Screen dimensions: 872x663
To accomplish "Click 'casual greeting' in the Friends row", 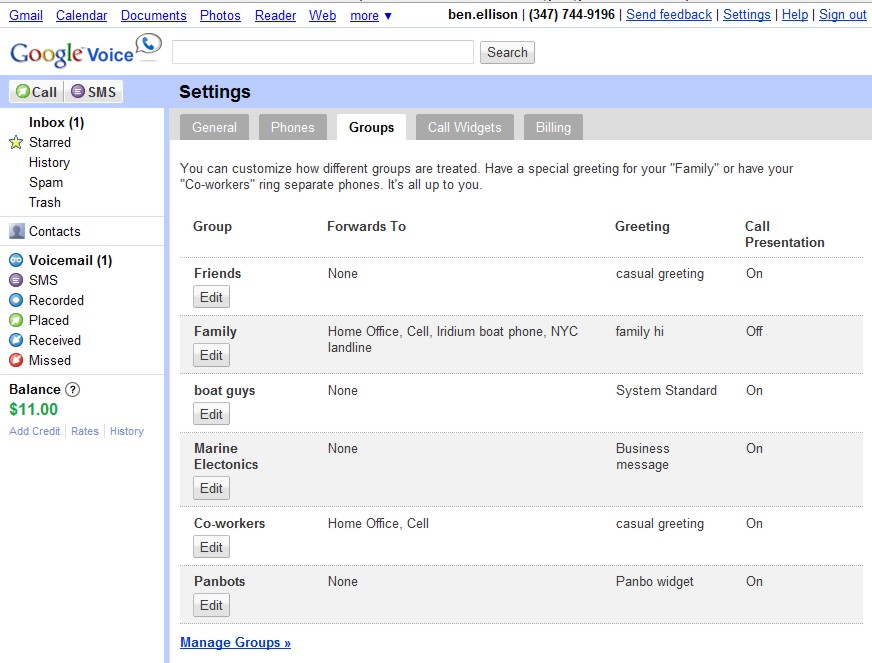I will (660, 274).
